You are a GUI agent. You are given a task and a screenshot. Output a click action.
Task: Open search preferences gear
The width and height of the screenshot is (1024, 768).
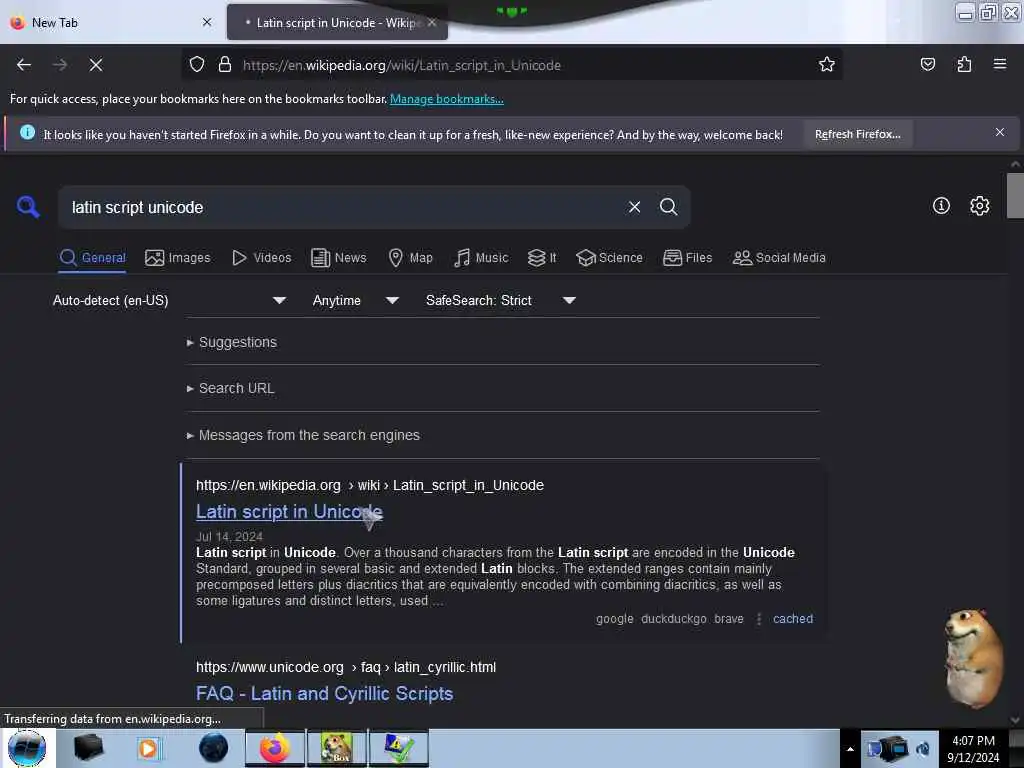(x=979, y=206)
